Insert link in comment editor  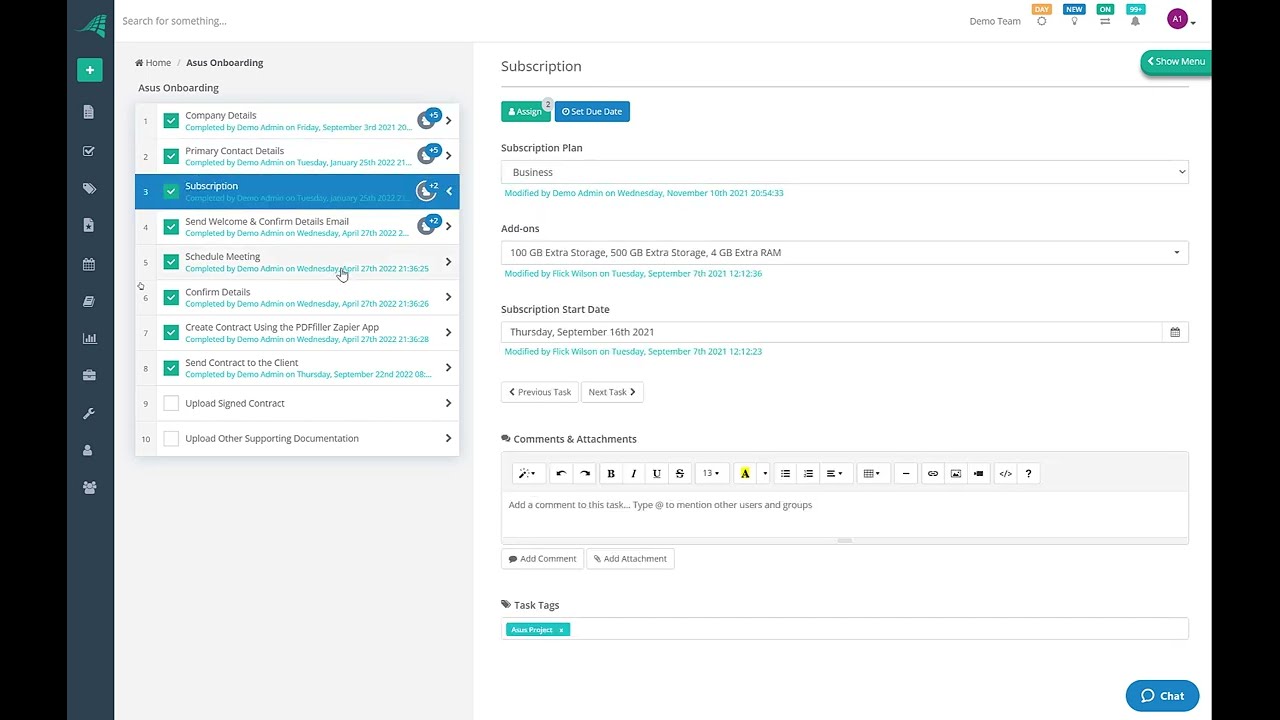(933, 474)
